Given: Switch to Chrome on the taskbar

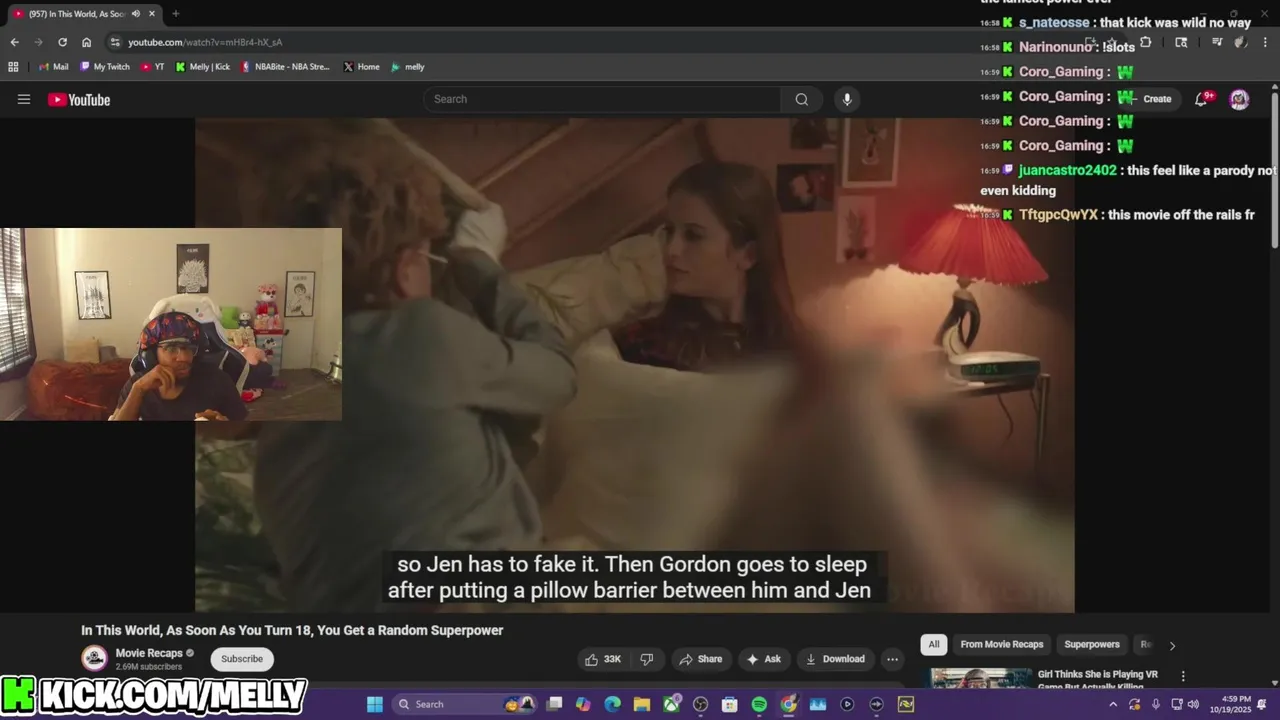Looking at the screenshot, I should 789,704.
